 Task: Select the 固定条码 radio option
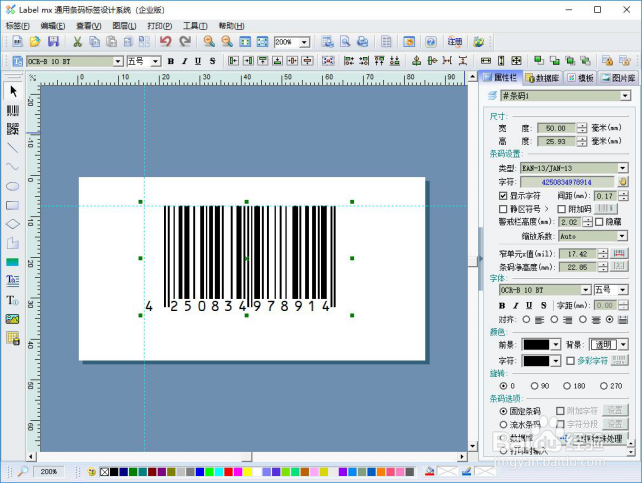tap(503, 411)
